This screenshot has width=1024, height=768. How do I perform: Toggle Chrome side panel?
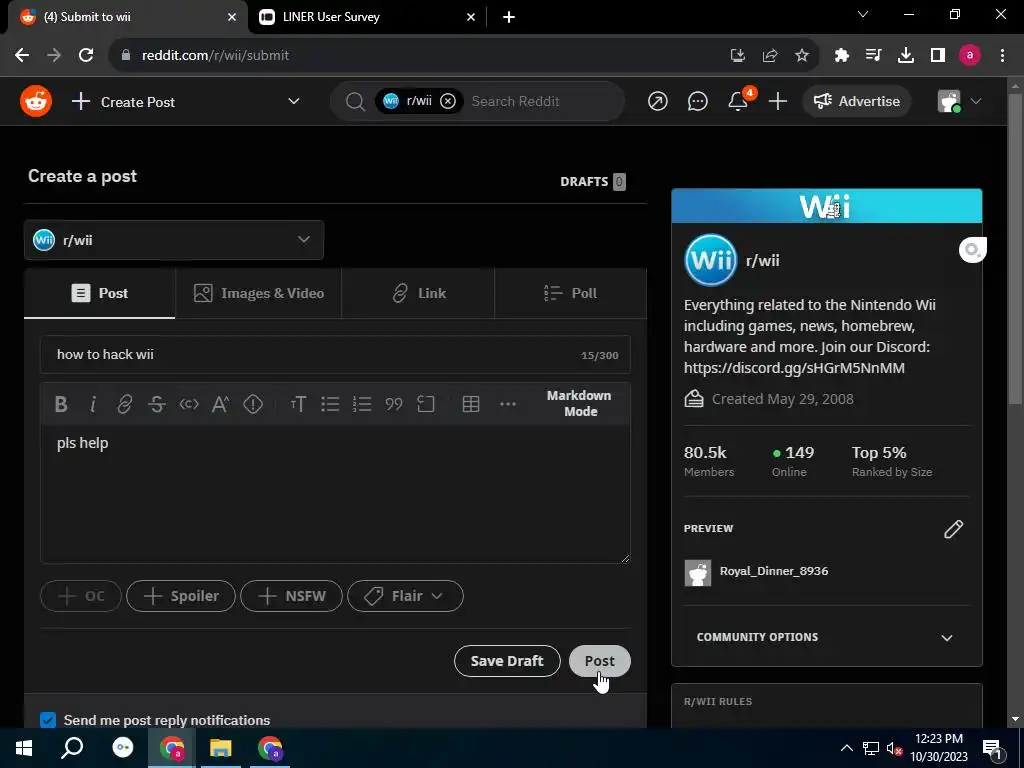[938, 56]
